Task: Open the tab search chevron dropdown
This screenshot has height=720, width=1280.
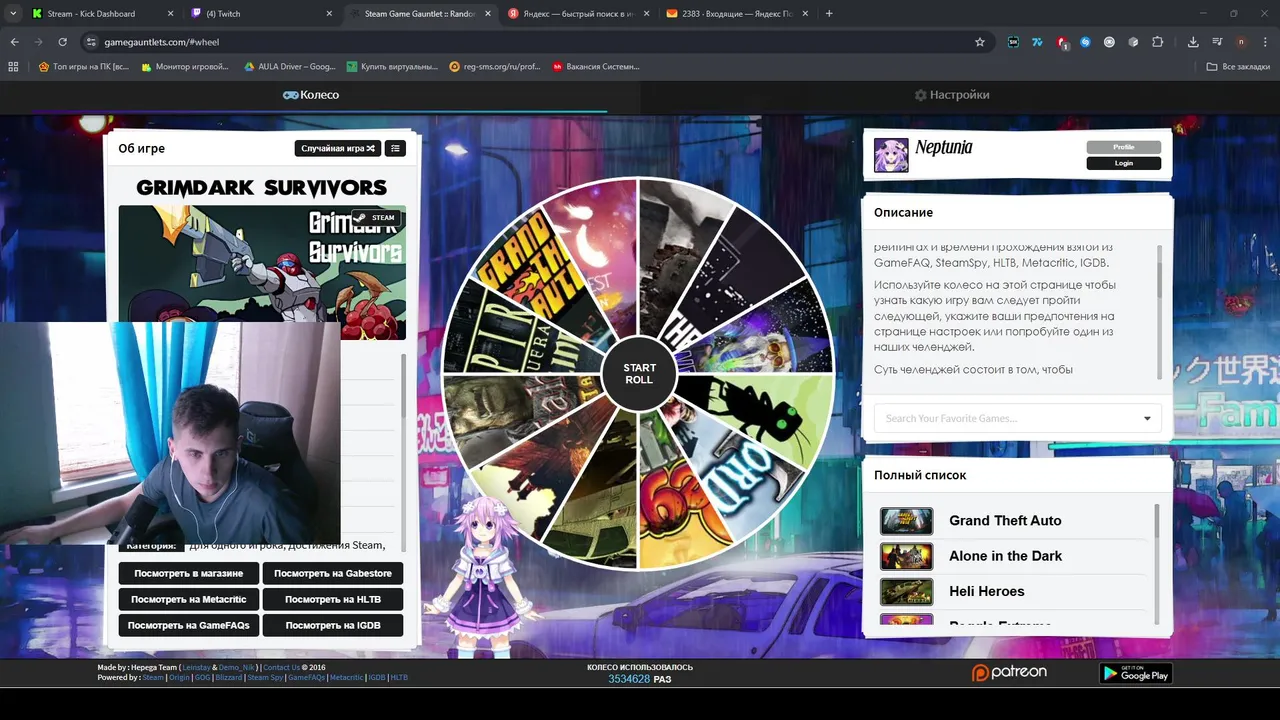Action: click(12, 14)
